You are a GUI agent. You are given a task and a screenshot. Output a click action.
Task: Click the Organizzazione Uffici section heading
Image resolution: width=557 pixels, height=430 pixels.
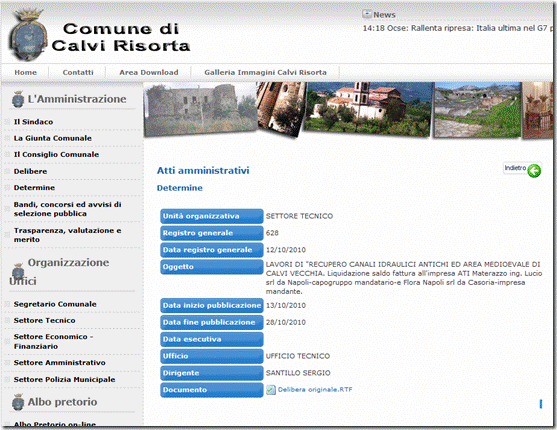(x=59, y=272)
